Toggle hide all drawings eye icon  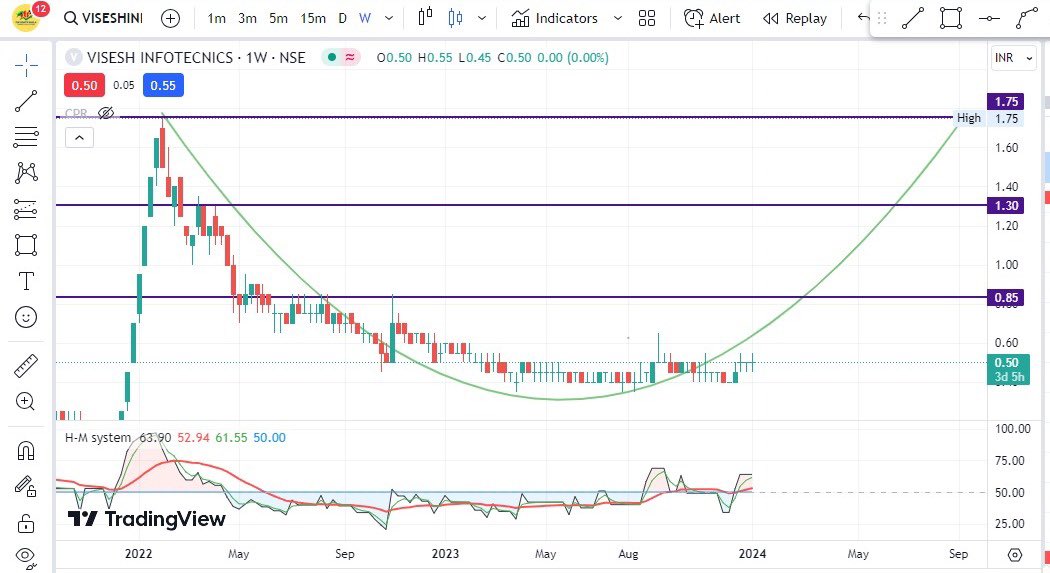coord(26,556)
